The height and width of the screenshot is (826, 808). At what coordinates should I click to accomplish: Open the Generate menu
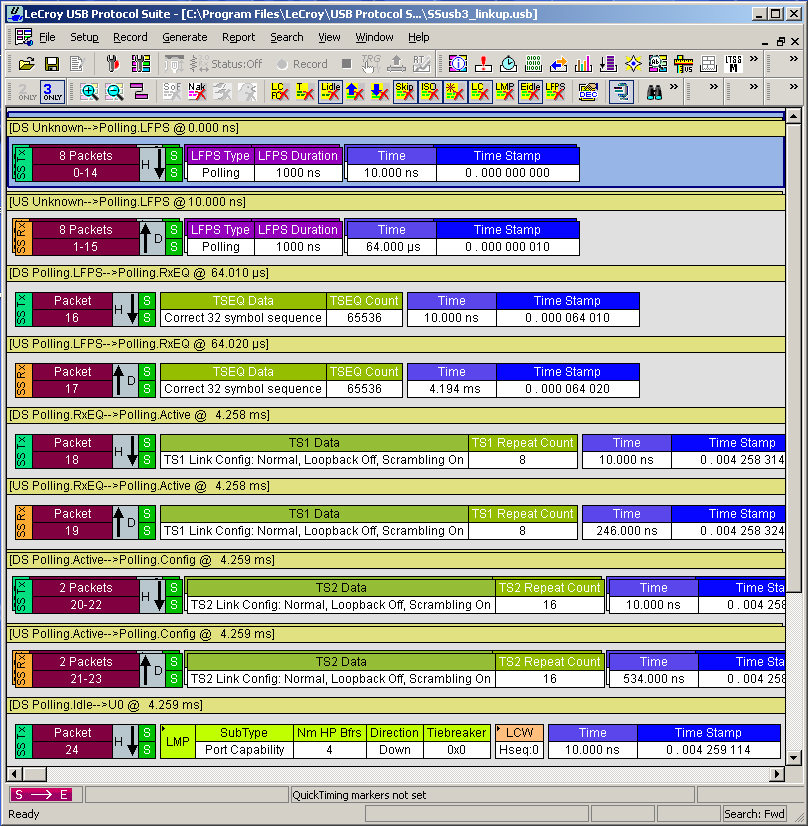click(x=185, y=37)
